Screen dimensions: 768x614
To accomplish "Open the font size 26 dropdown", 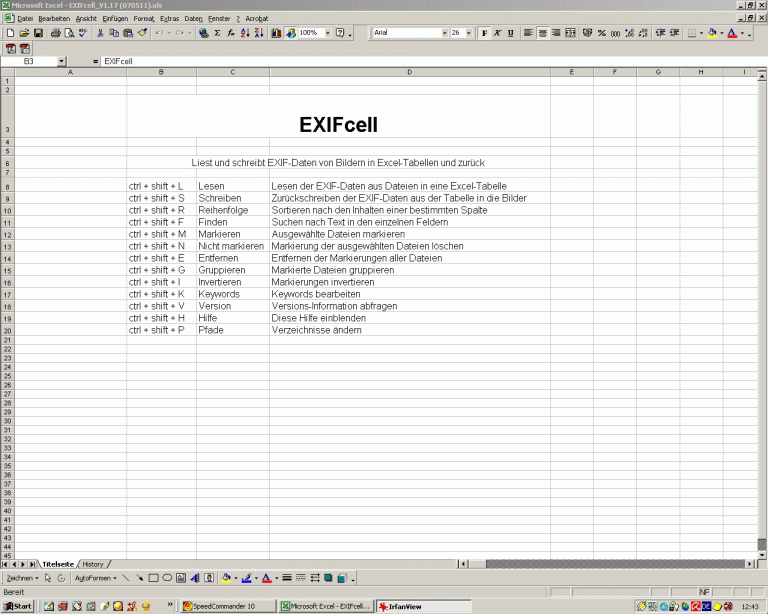I will (468, 33).
